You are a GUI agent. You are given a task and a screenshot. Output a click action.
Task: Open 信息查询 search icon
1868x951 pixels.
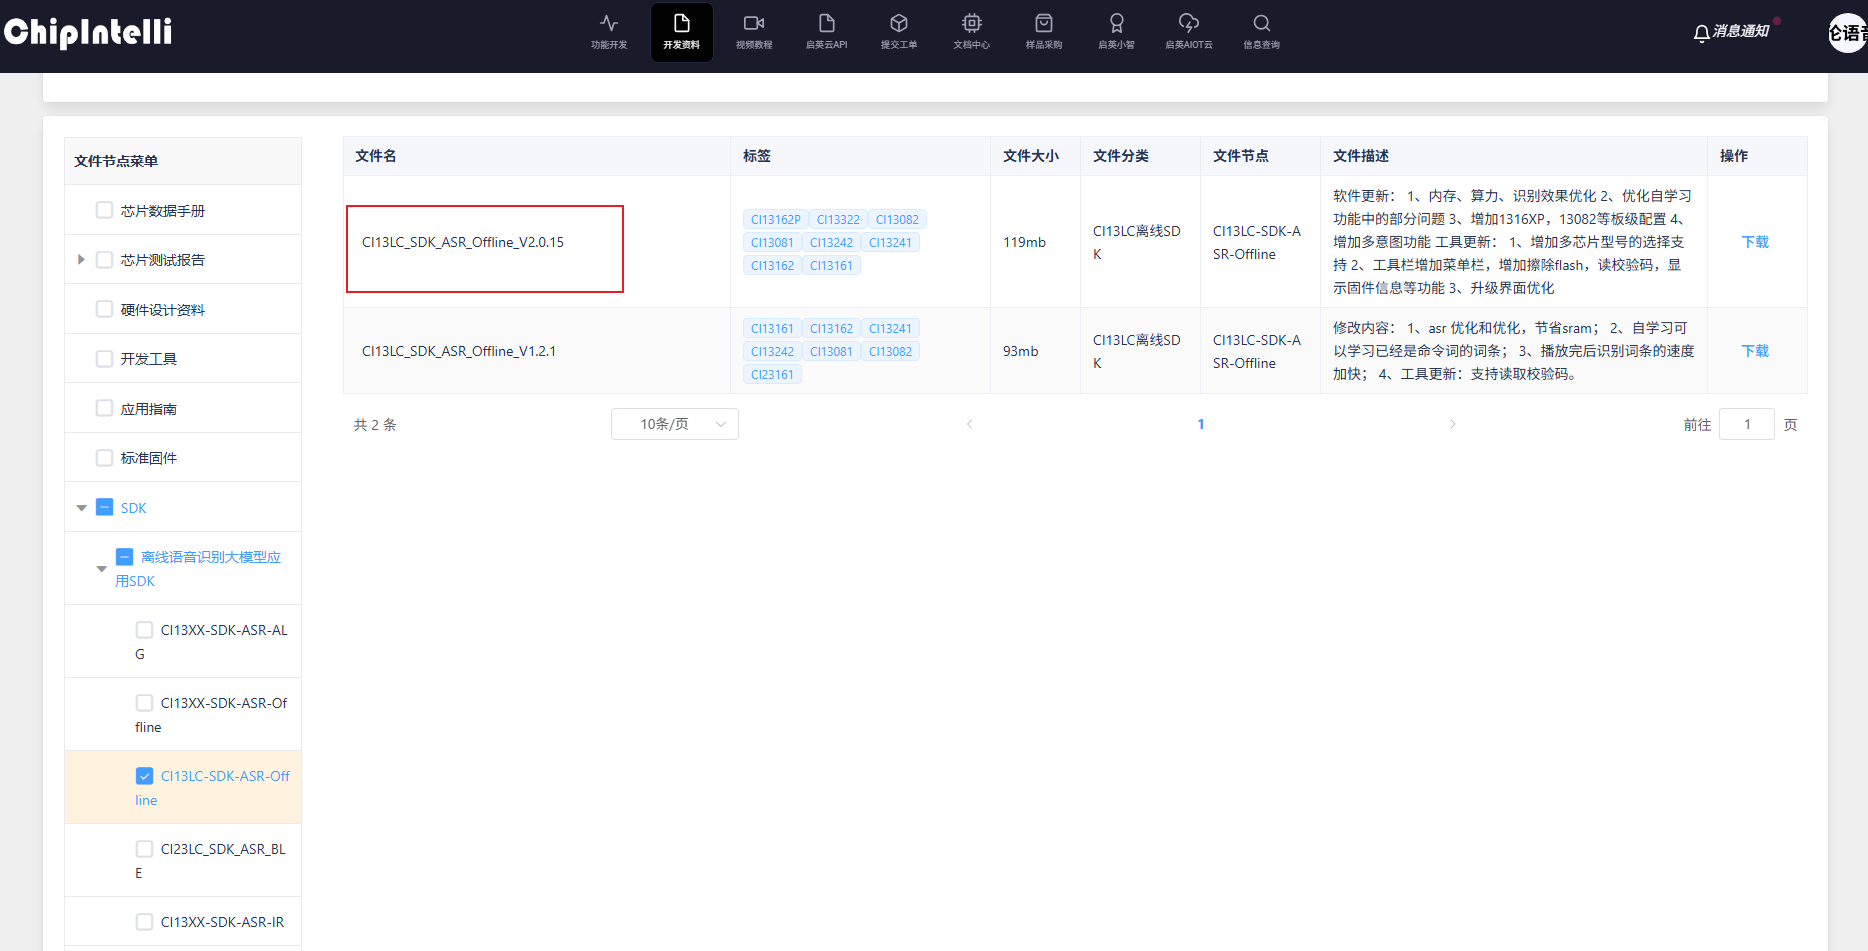click(x=1261, y=31)
